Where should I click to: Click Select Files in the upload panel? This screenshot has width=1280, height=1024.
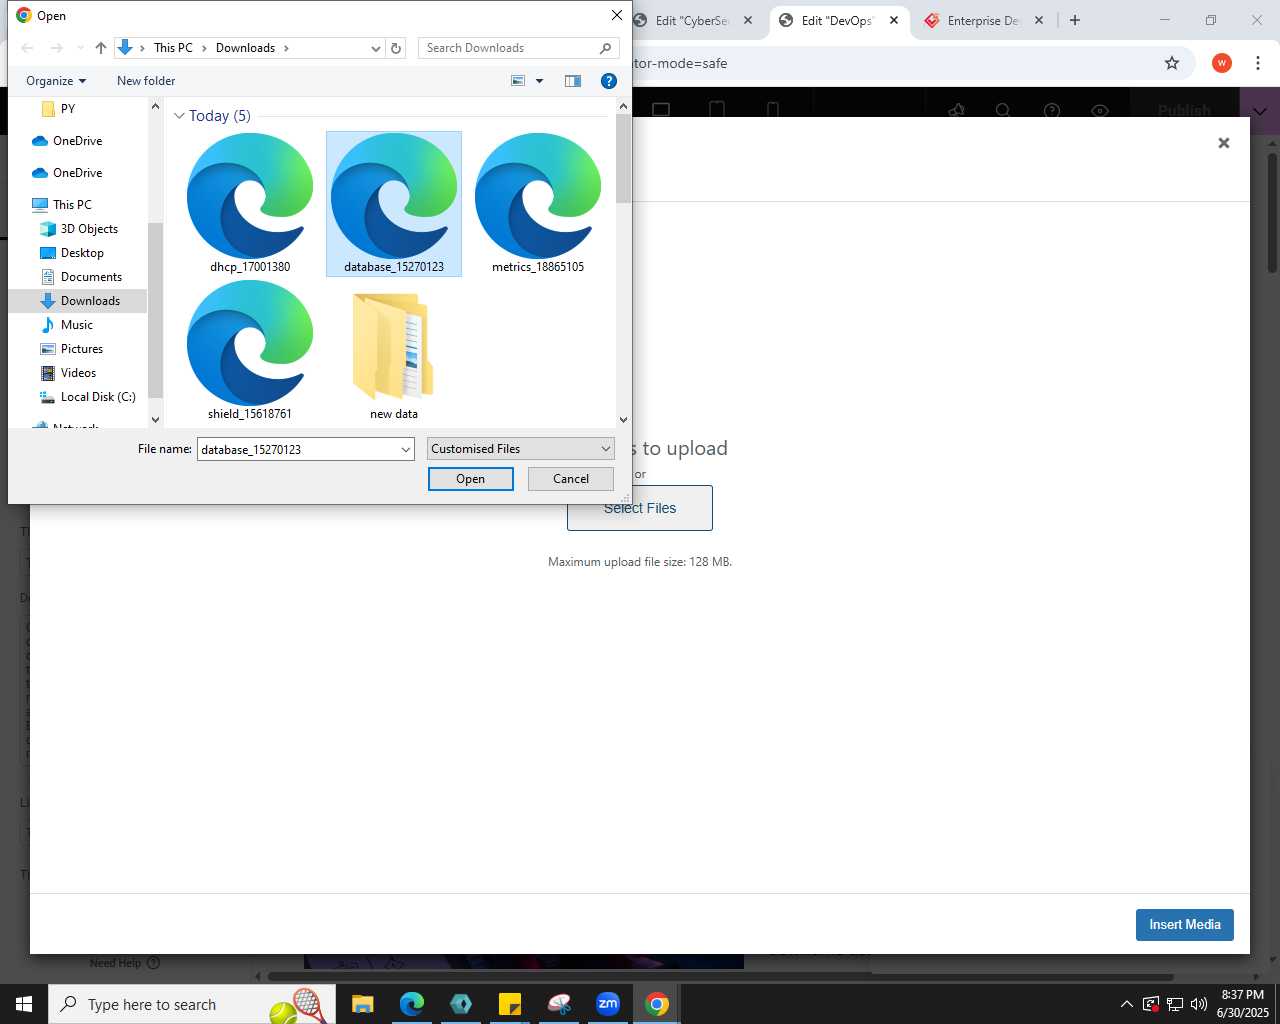click(x=640, y=508)
